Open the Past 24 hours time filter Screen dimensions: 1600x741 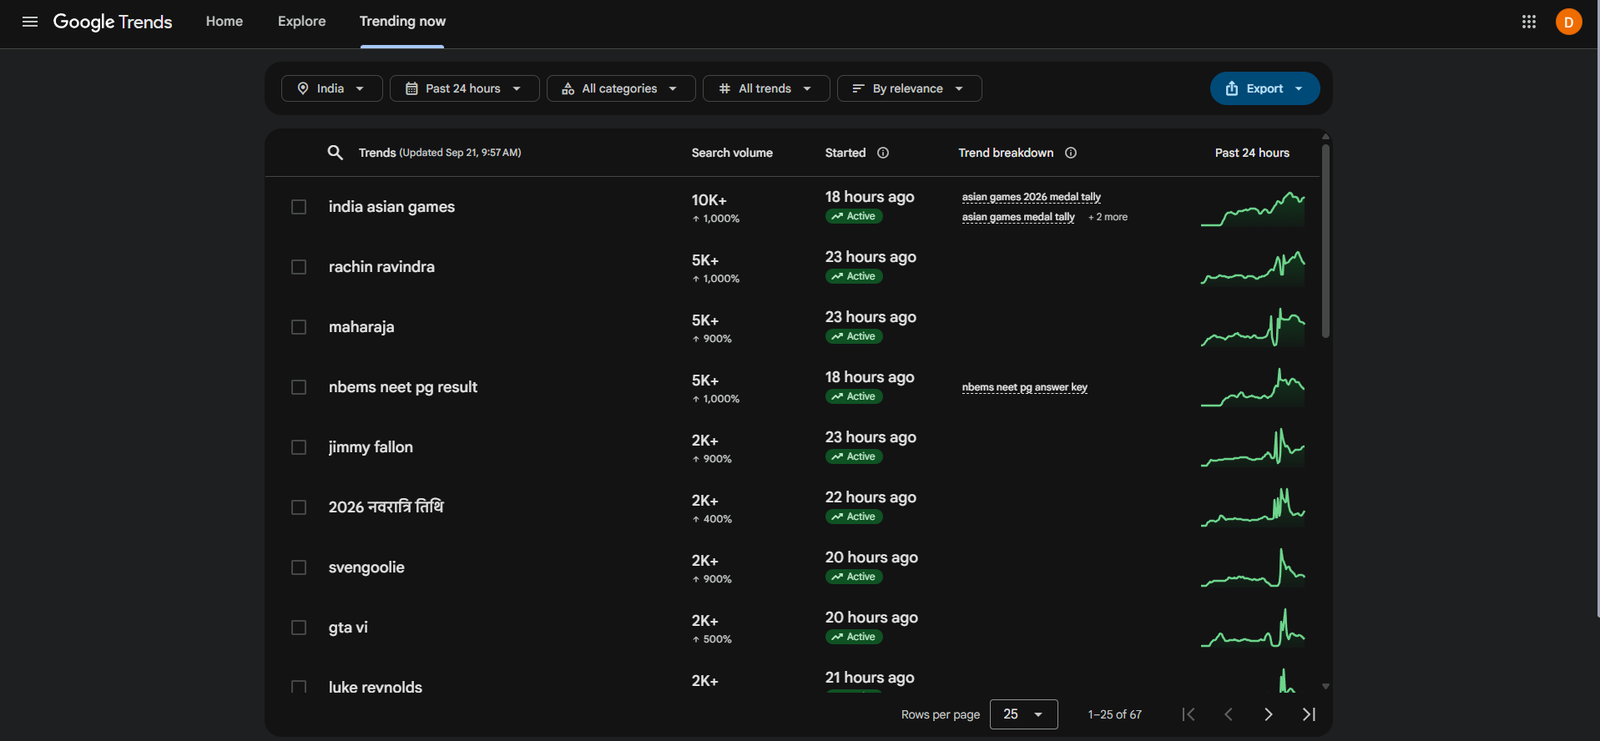tap(464, 89)
